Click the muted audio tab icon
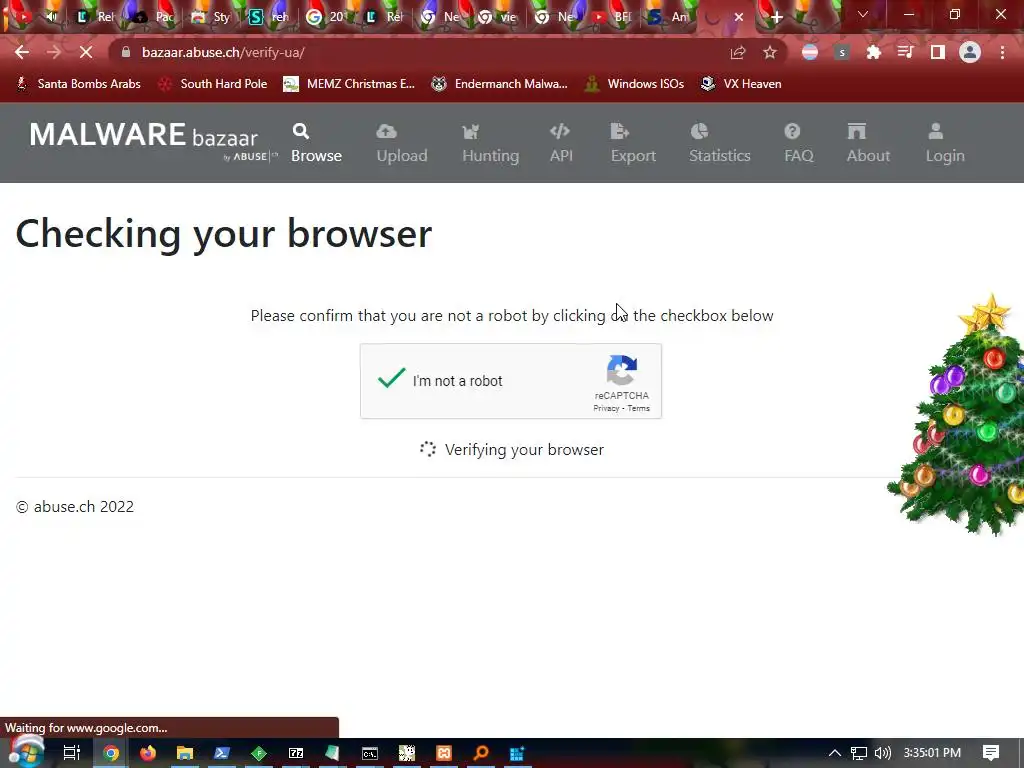 tap(52, 17)
